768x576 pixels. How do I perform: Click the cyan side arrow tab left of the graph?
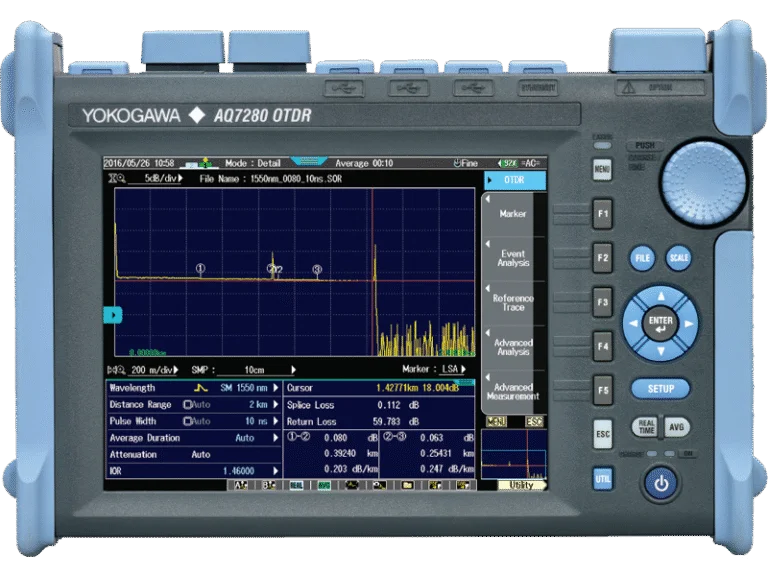tap(113, 315)
